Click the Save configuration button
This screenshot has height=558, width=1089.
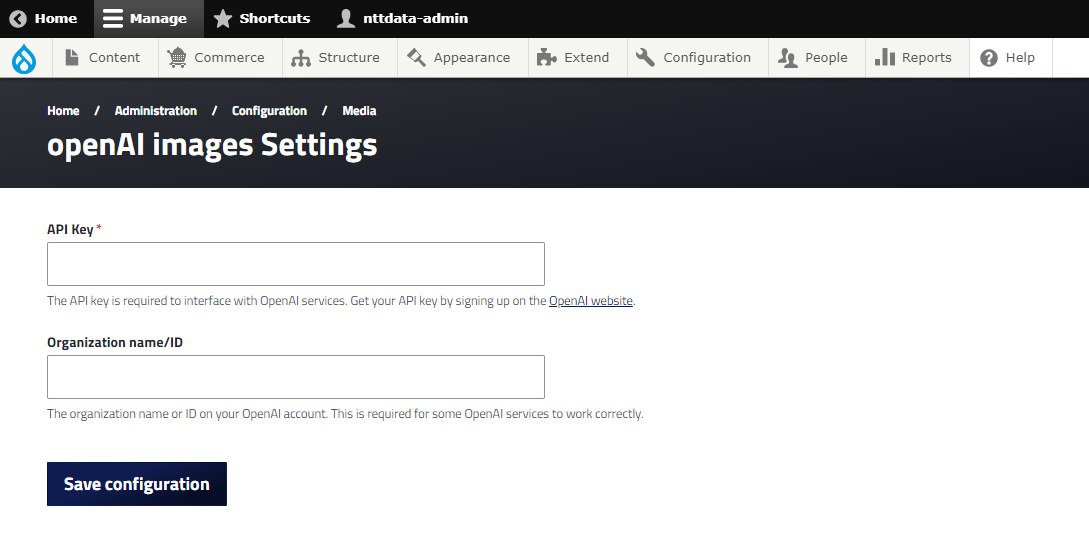137,484
